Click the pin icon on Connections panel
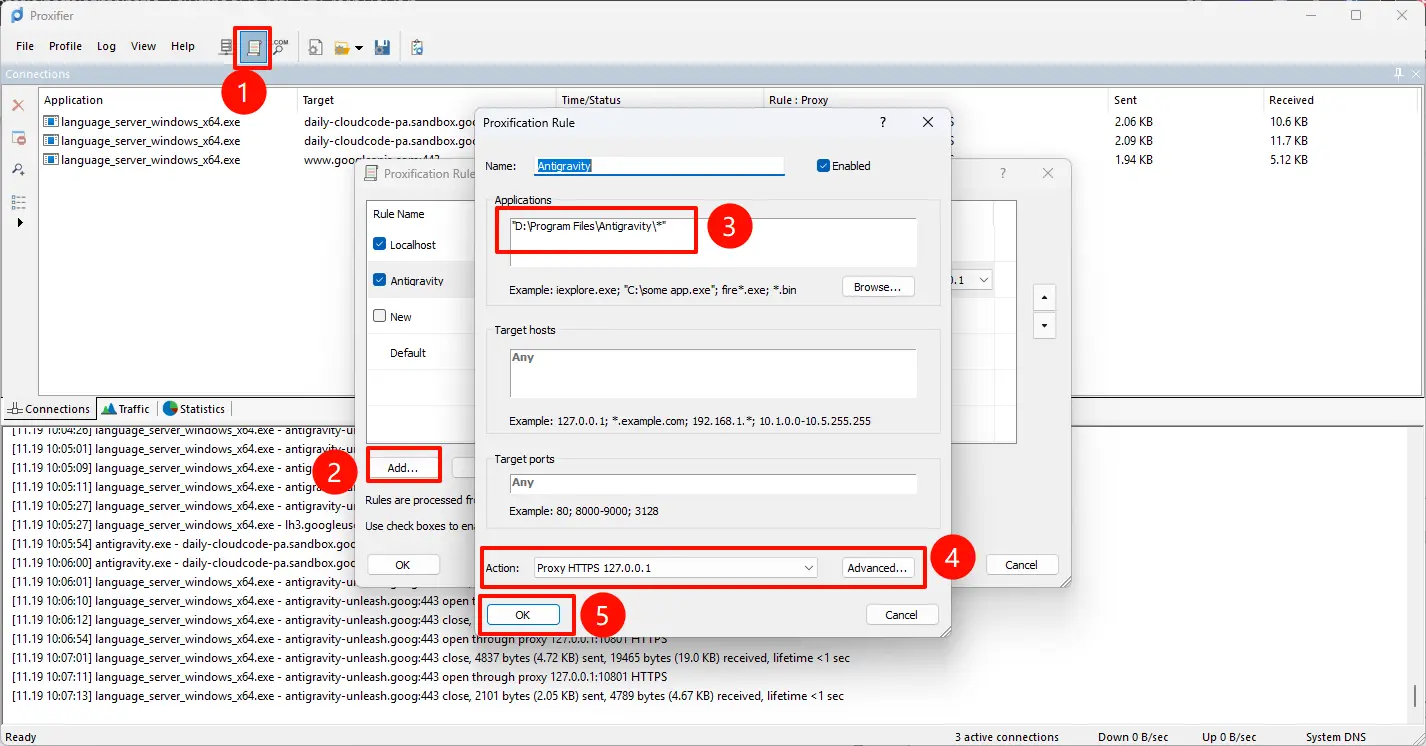The width and height of the screenshot is (1426, 746). click(x=1398, y=74)
